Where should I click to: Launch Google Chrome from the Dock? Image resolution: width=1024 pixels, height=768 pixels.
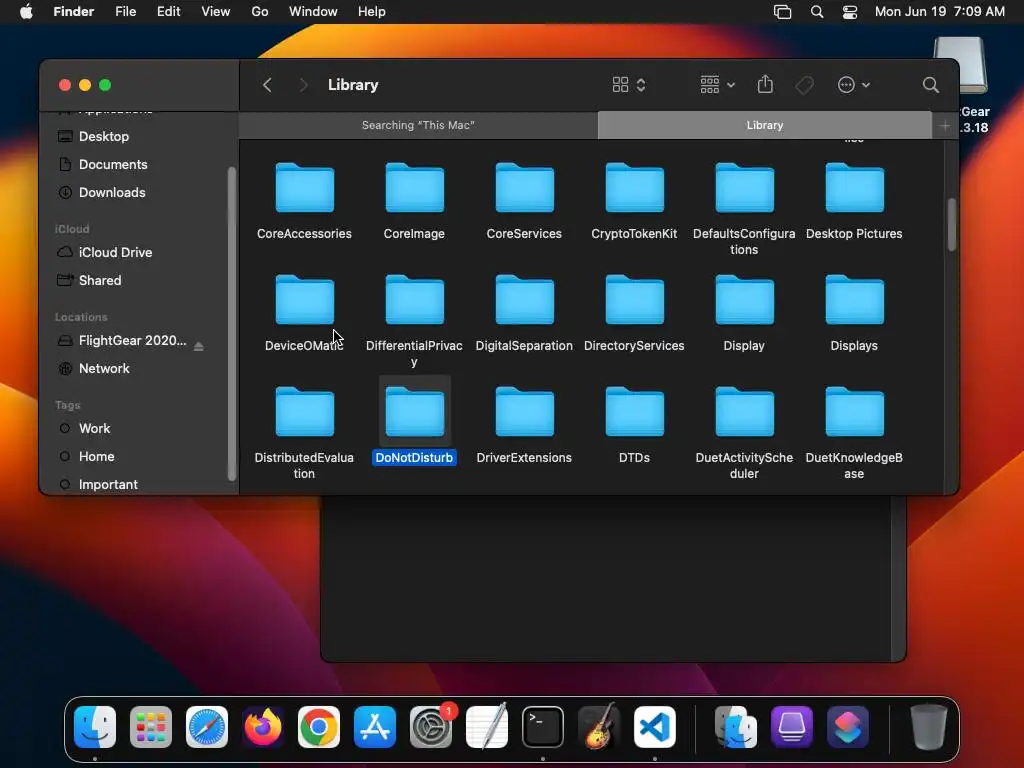pyautogui.click(x=319, y=727)
